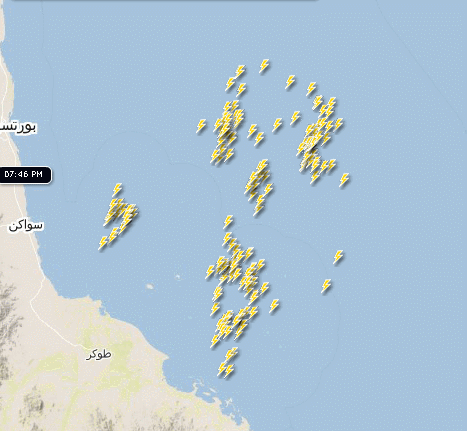467x431 pixels.
Task: Select the lone bolt right of the southern cluster
Action: (274, 305)
